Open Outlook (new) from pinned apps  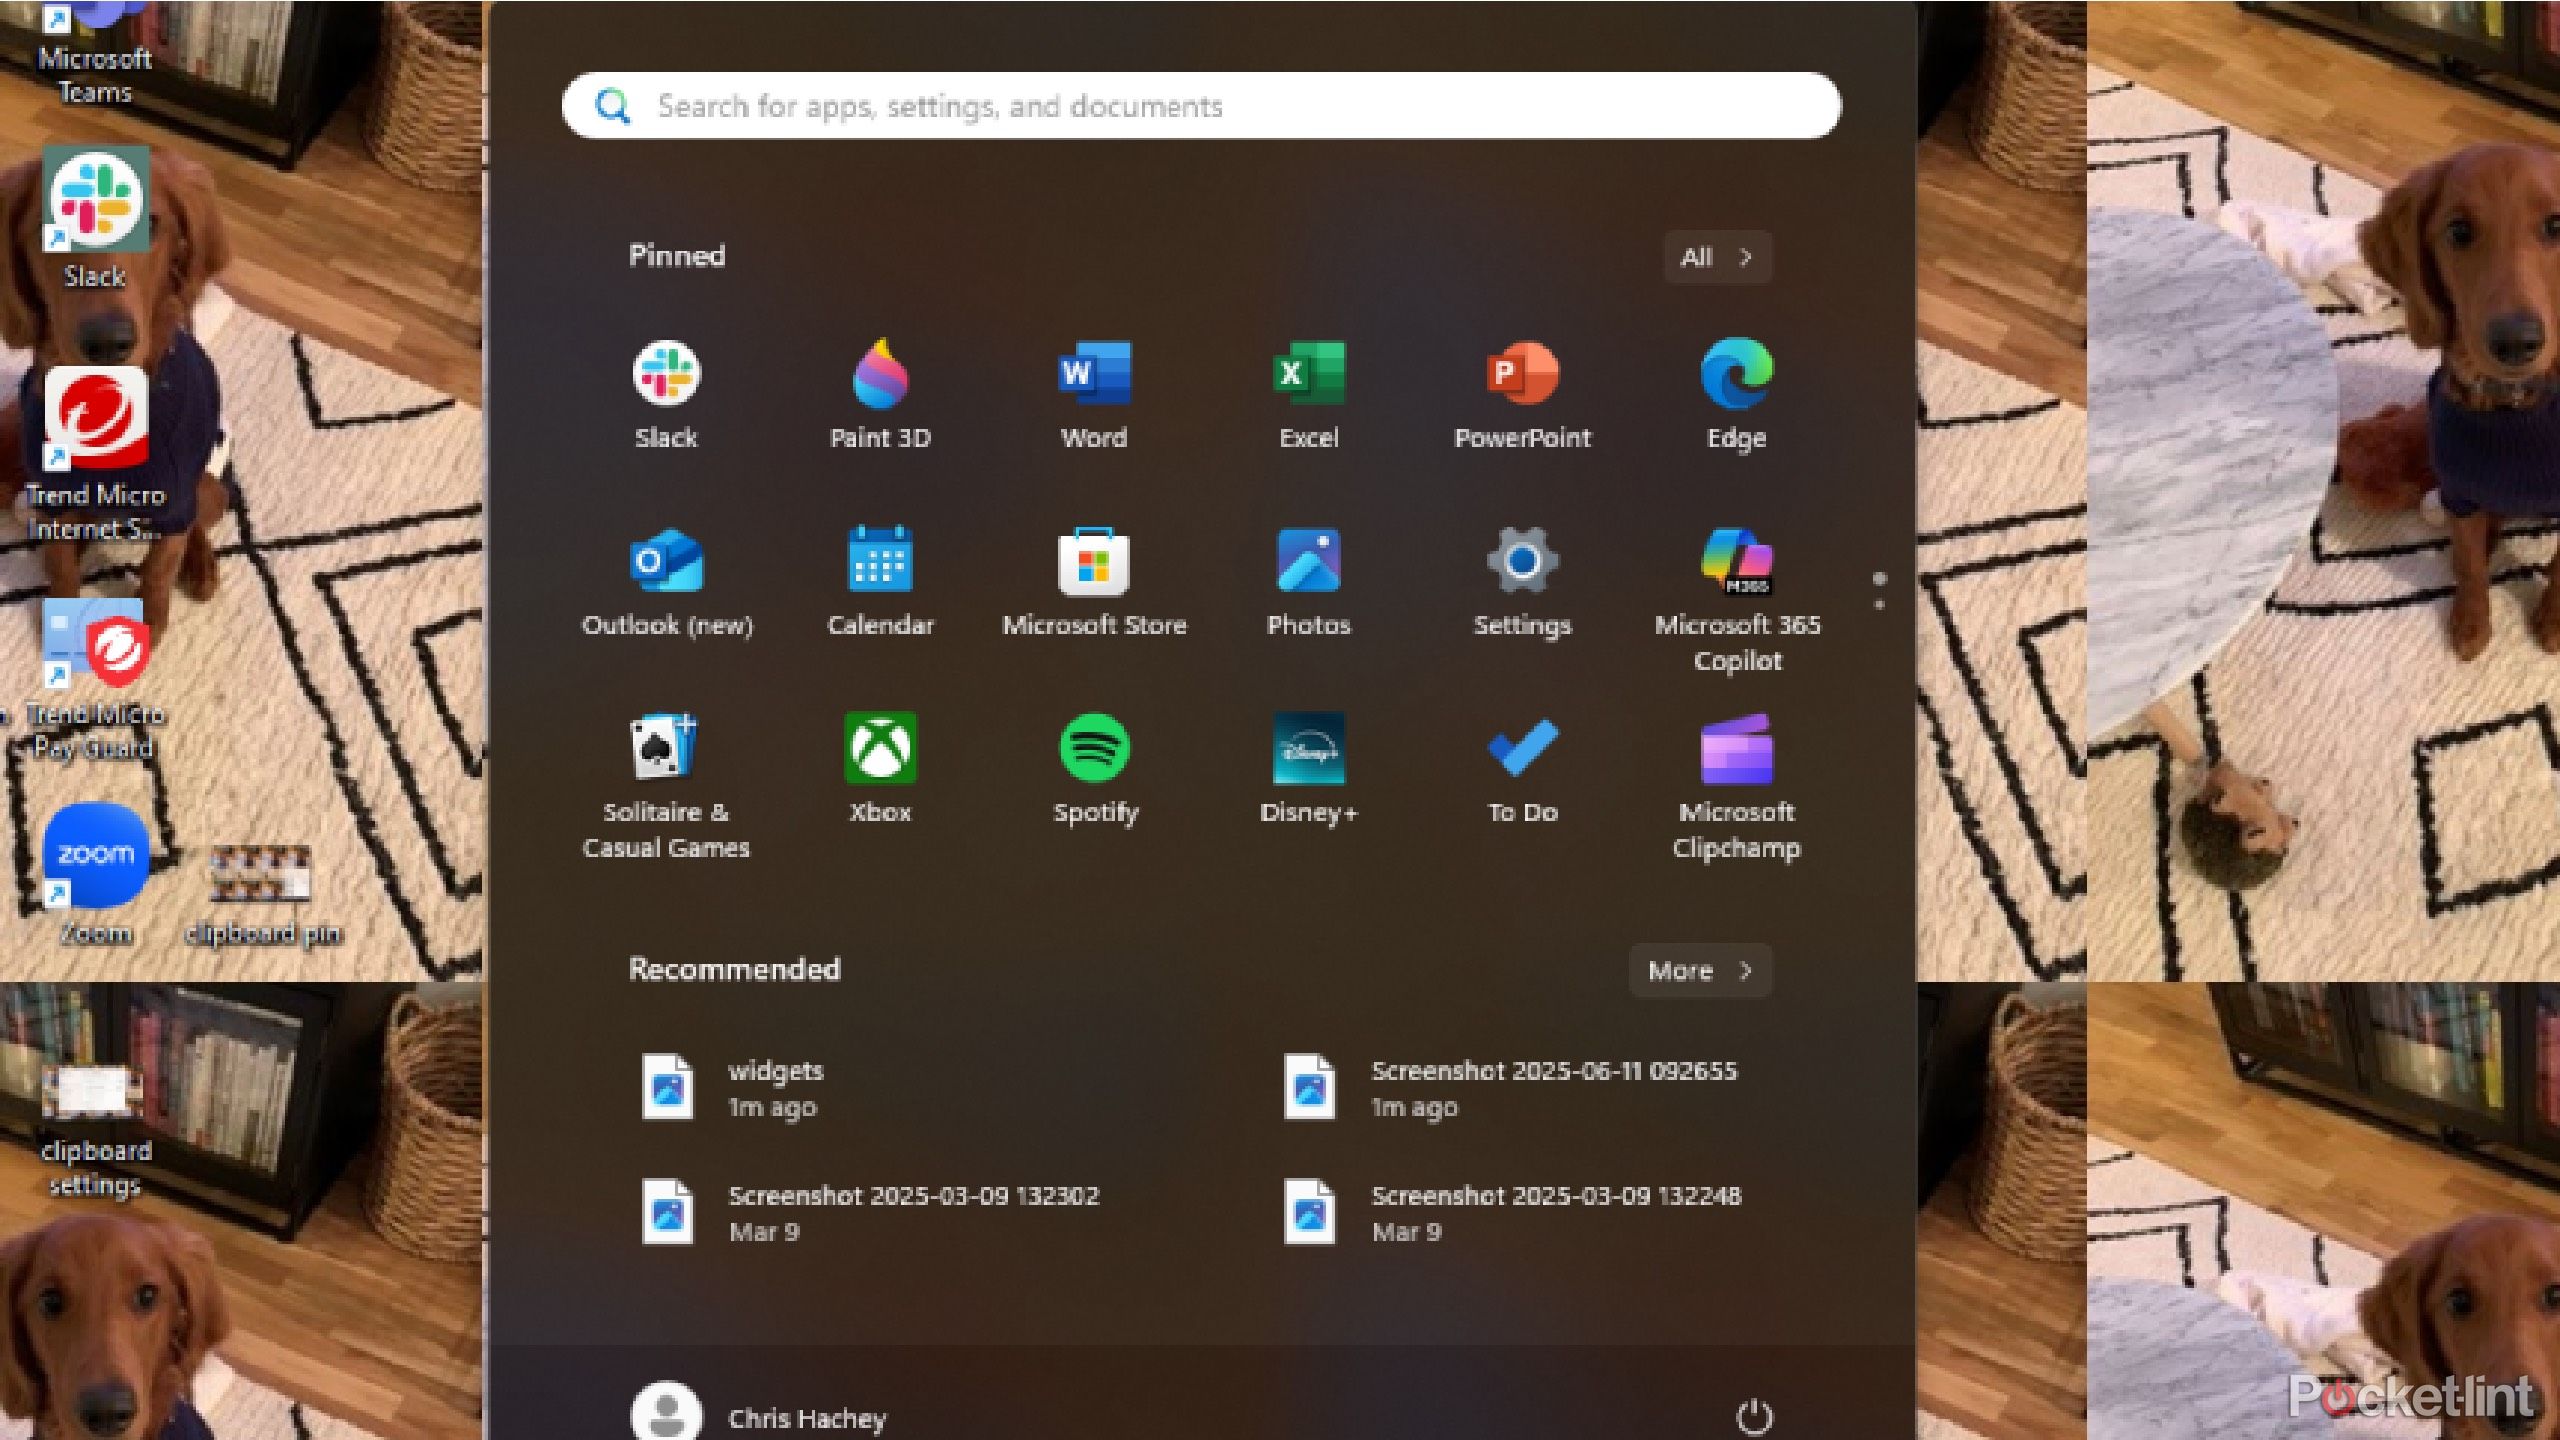pyautogui.click(x=666, y=584)
